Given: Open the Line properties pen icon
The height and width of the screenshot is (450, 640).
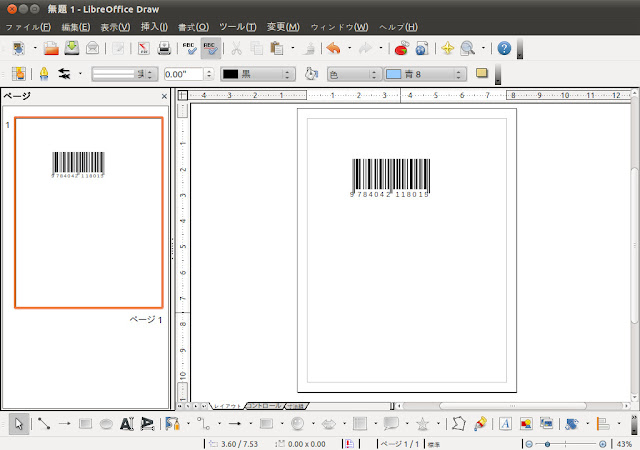Looking at the screenshot, I should pyautogui.click(x=44, y=74).
